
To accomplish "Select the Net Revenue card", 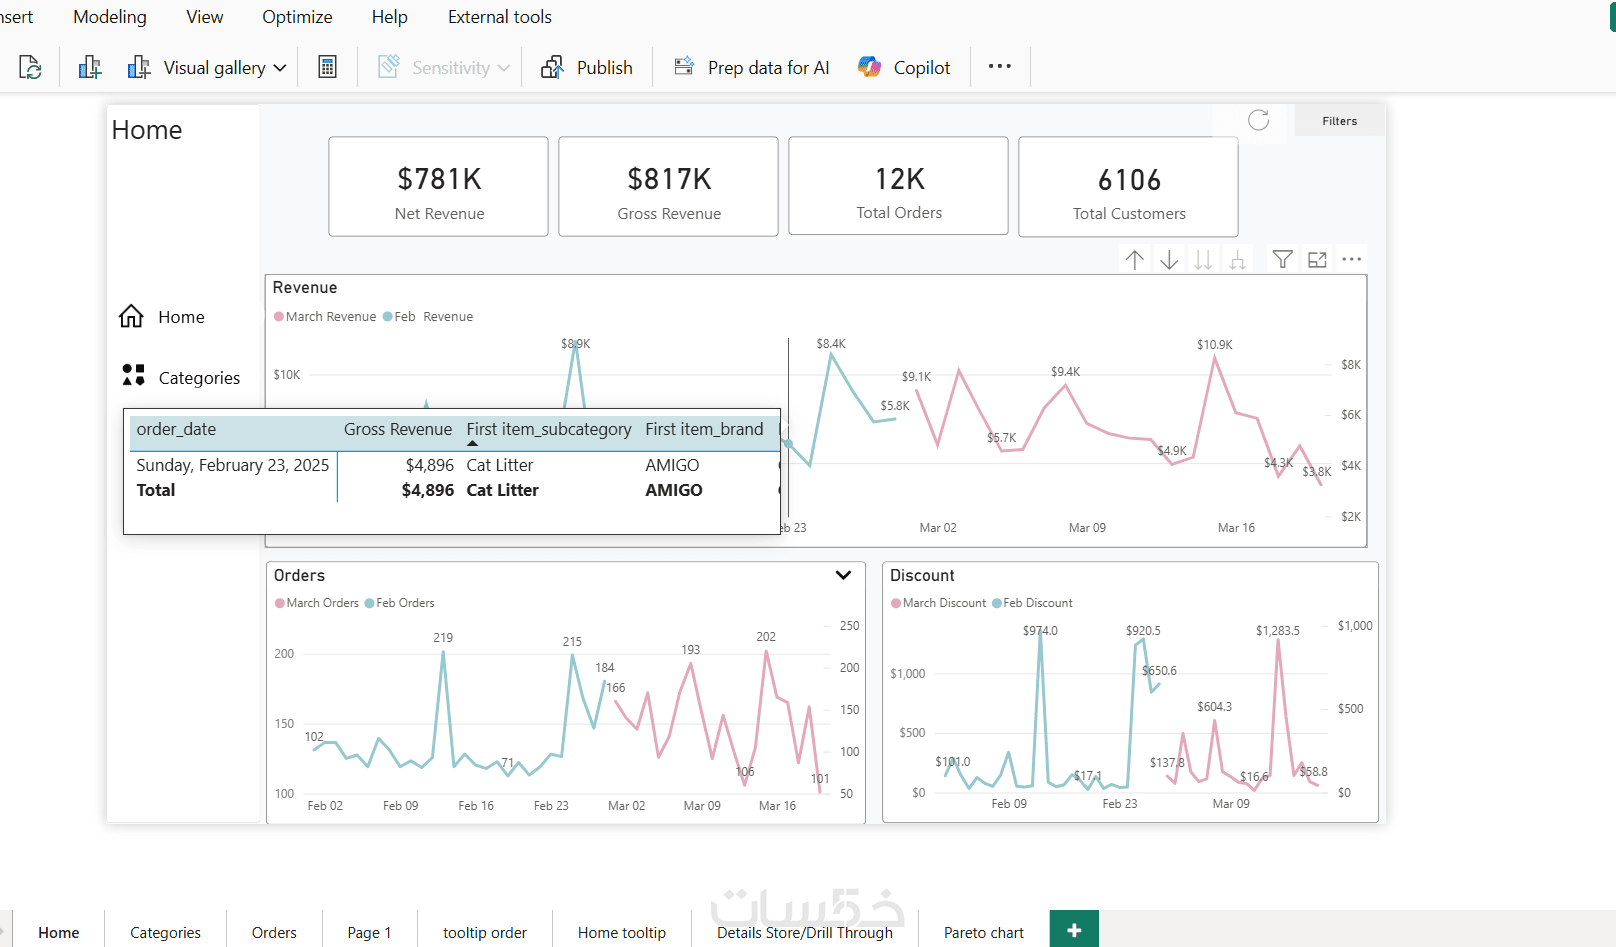I will tap(438, 187).
